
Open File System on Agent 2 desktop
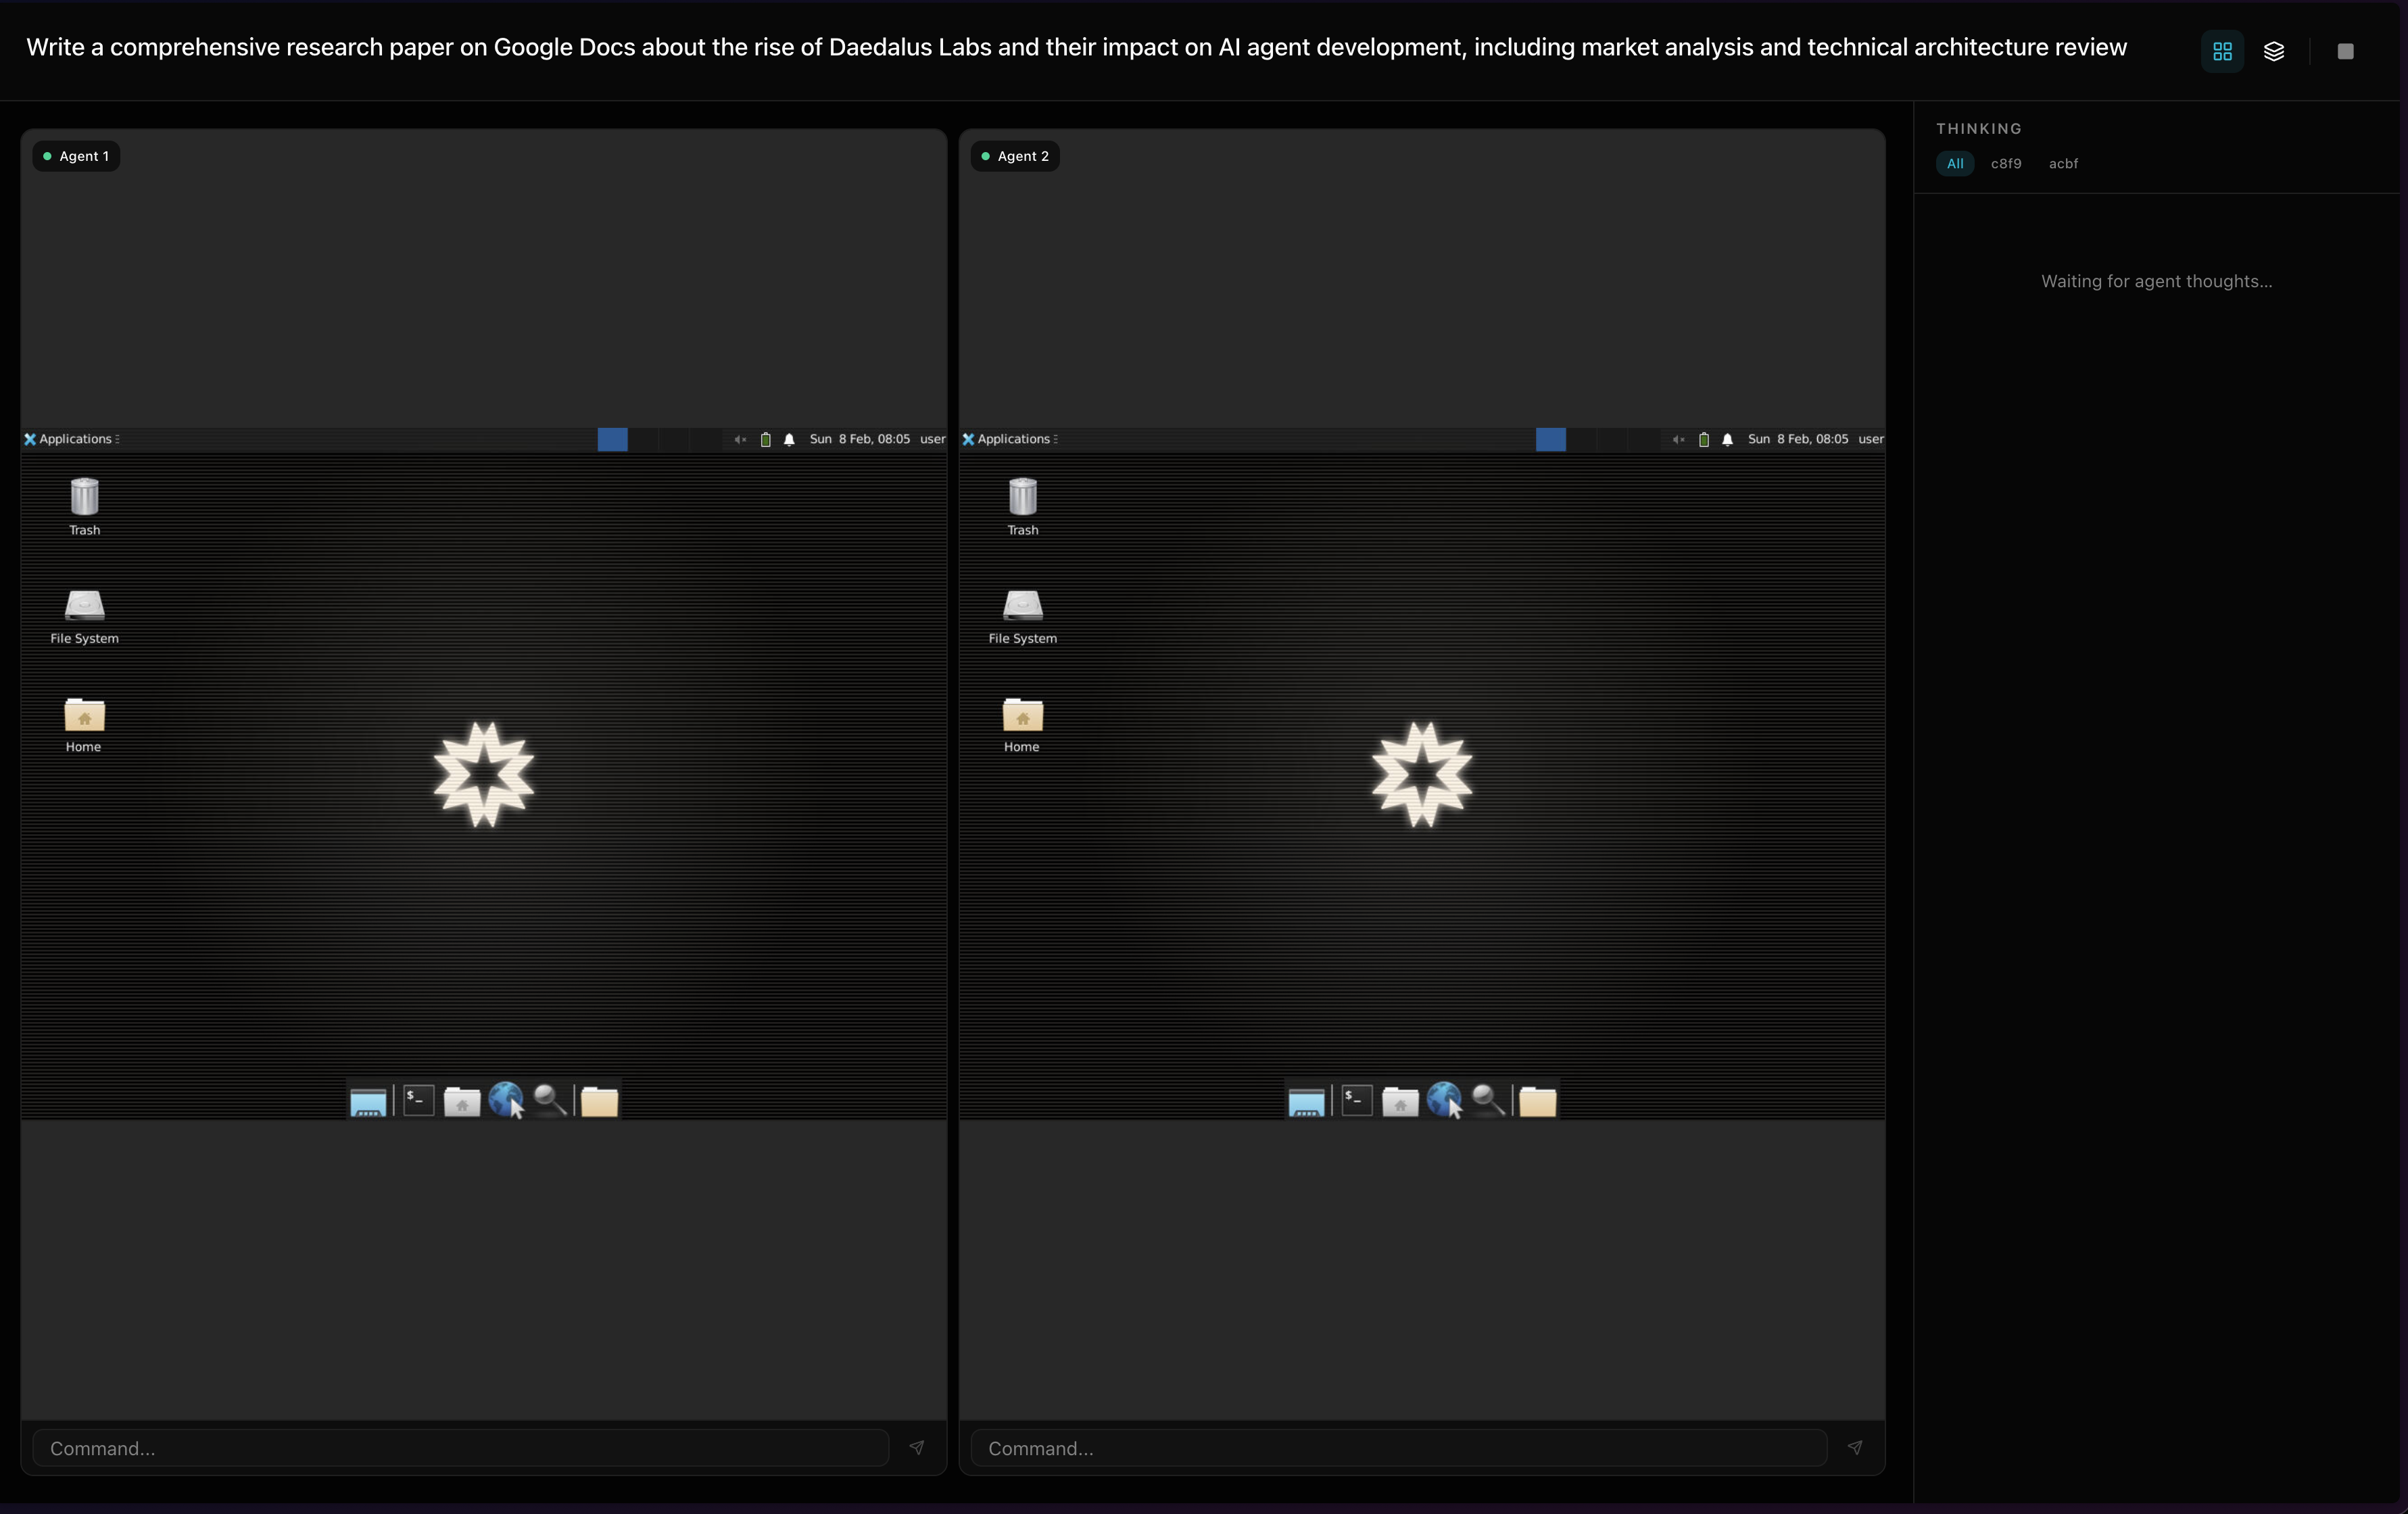(x=1022, y=606)
